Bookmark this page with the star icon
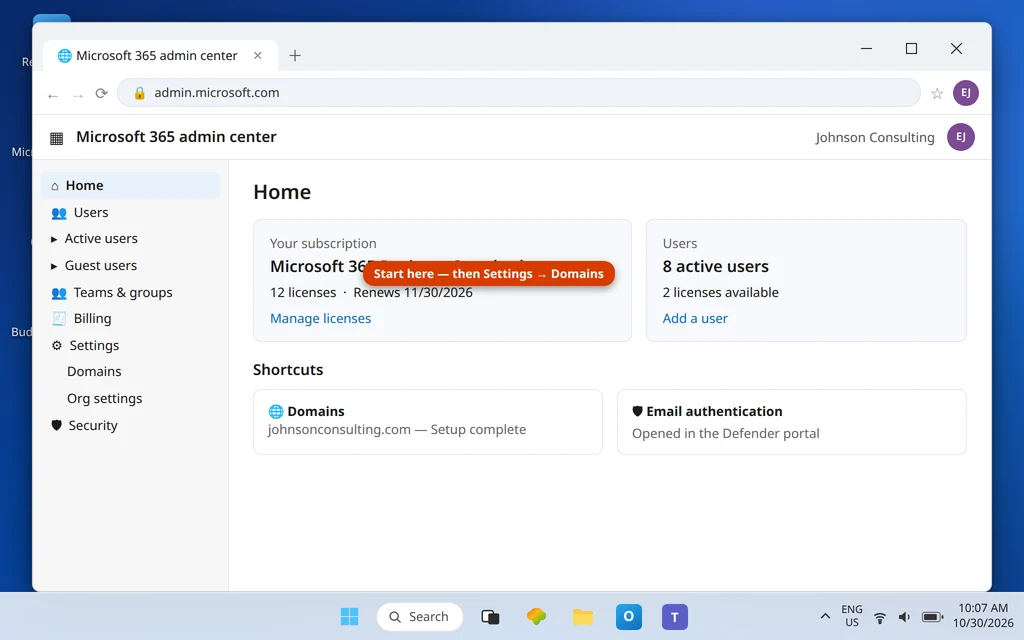The height and width of the screenshot is (640, 1024). pyautogui.click(x=937, y=93)
